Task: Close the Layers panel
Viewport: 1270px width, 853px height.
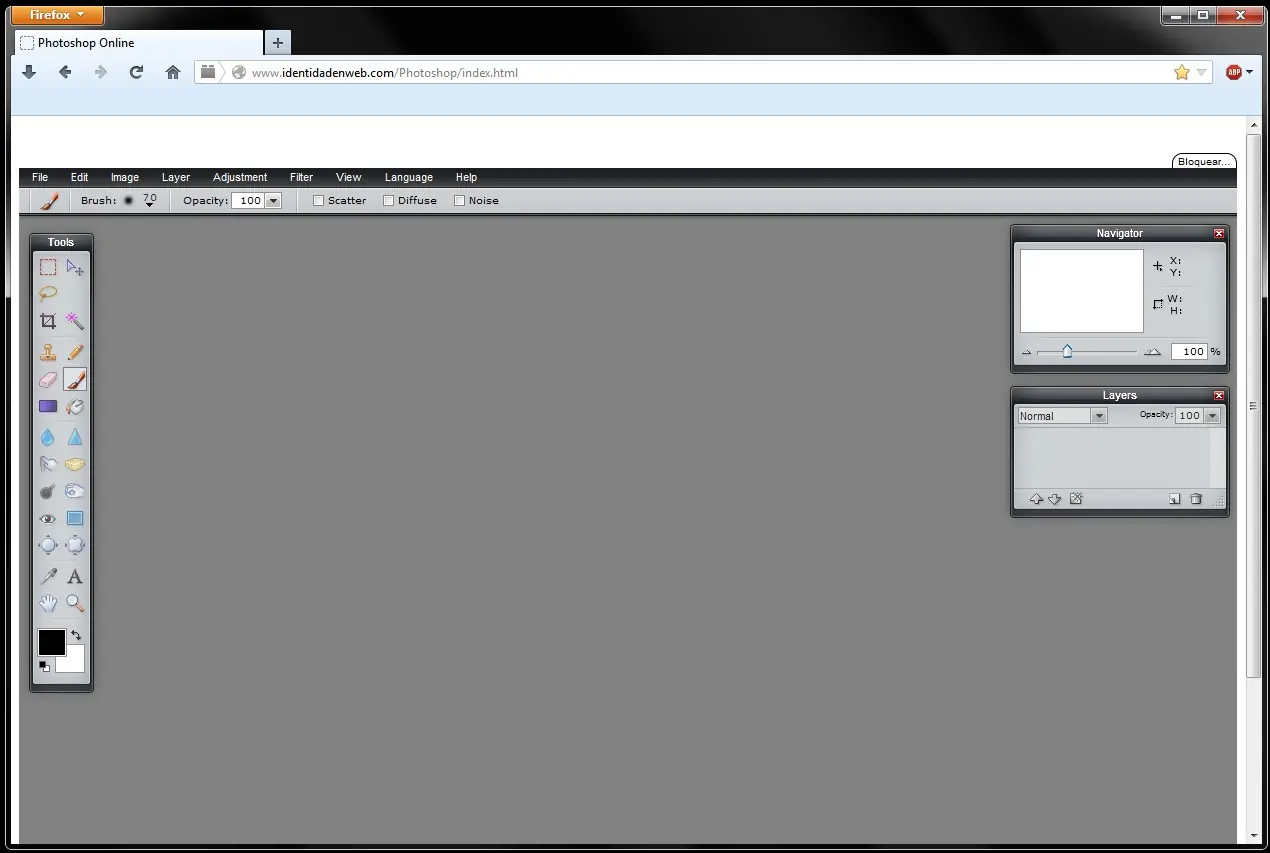Action: pos(1218,395)
